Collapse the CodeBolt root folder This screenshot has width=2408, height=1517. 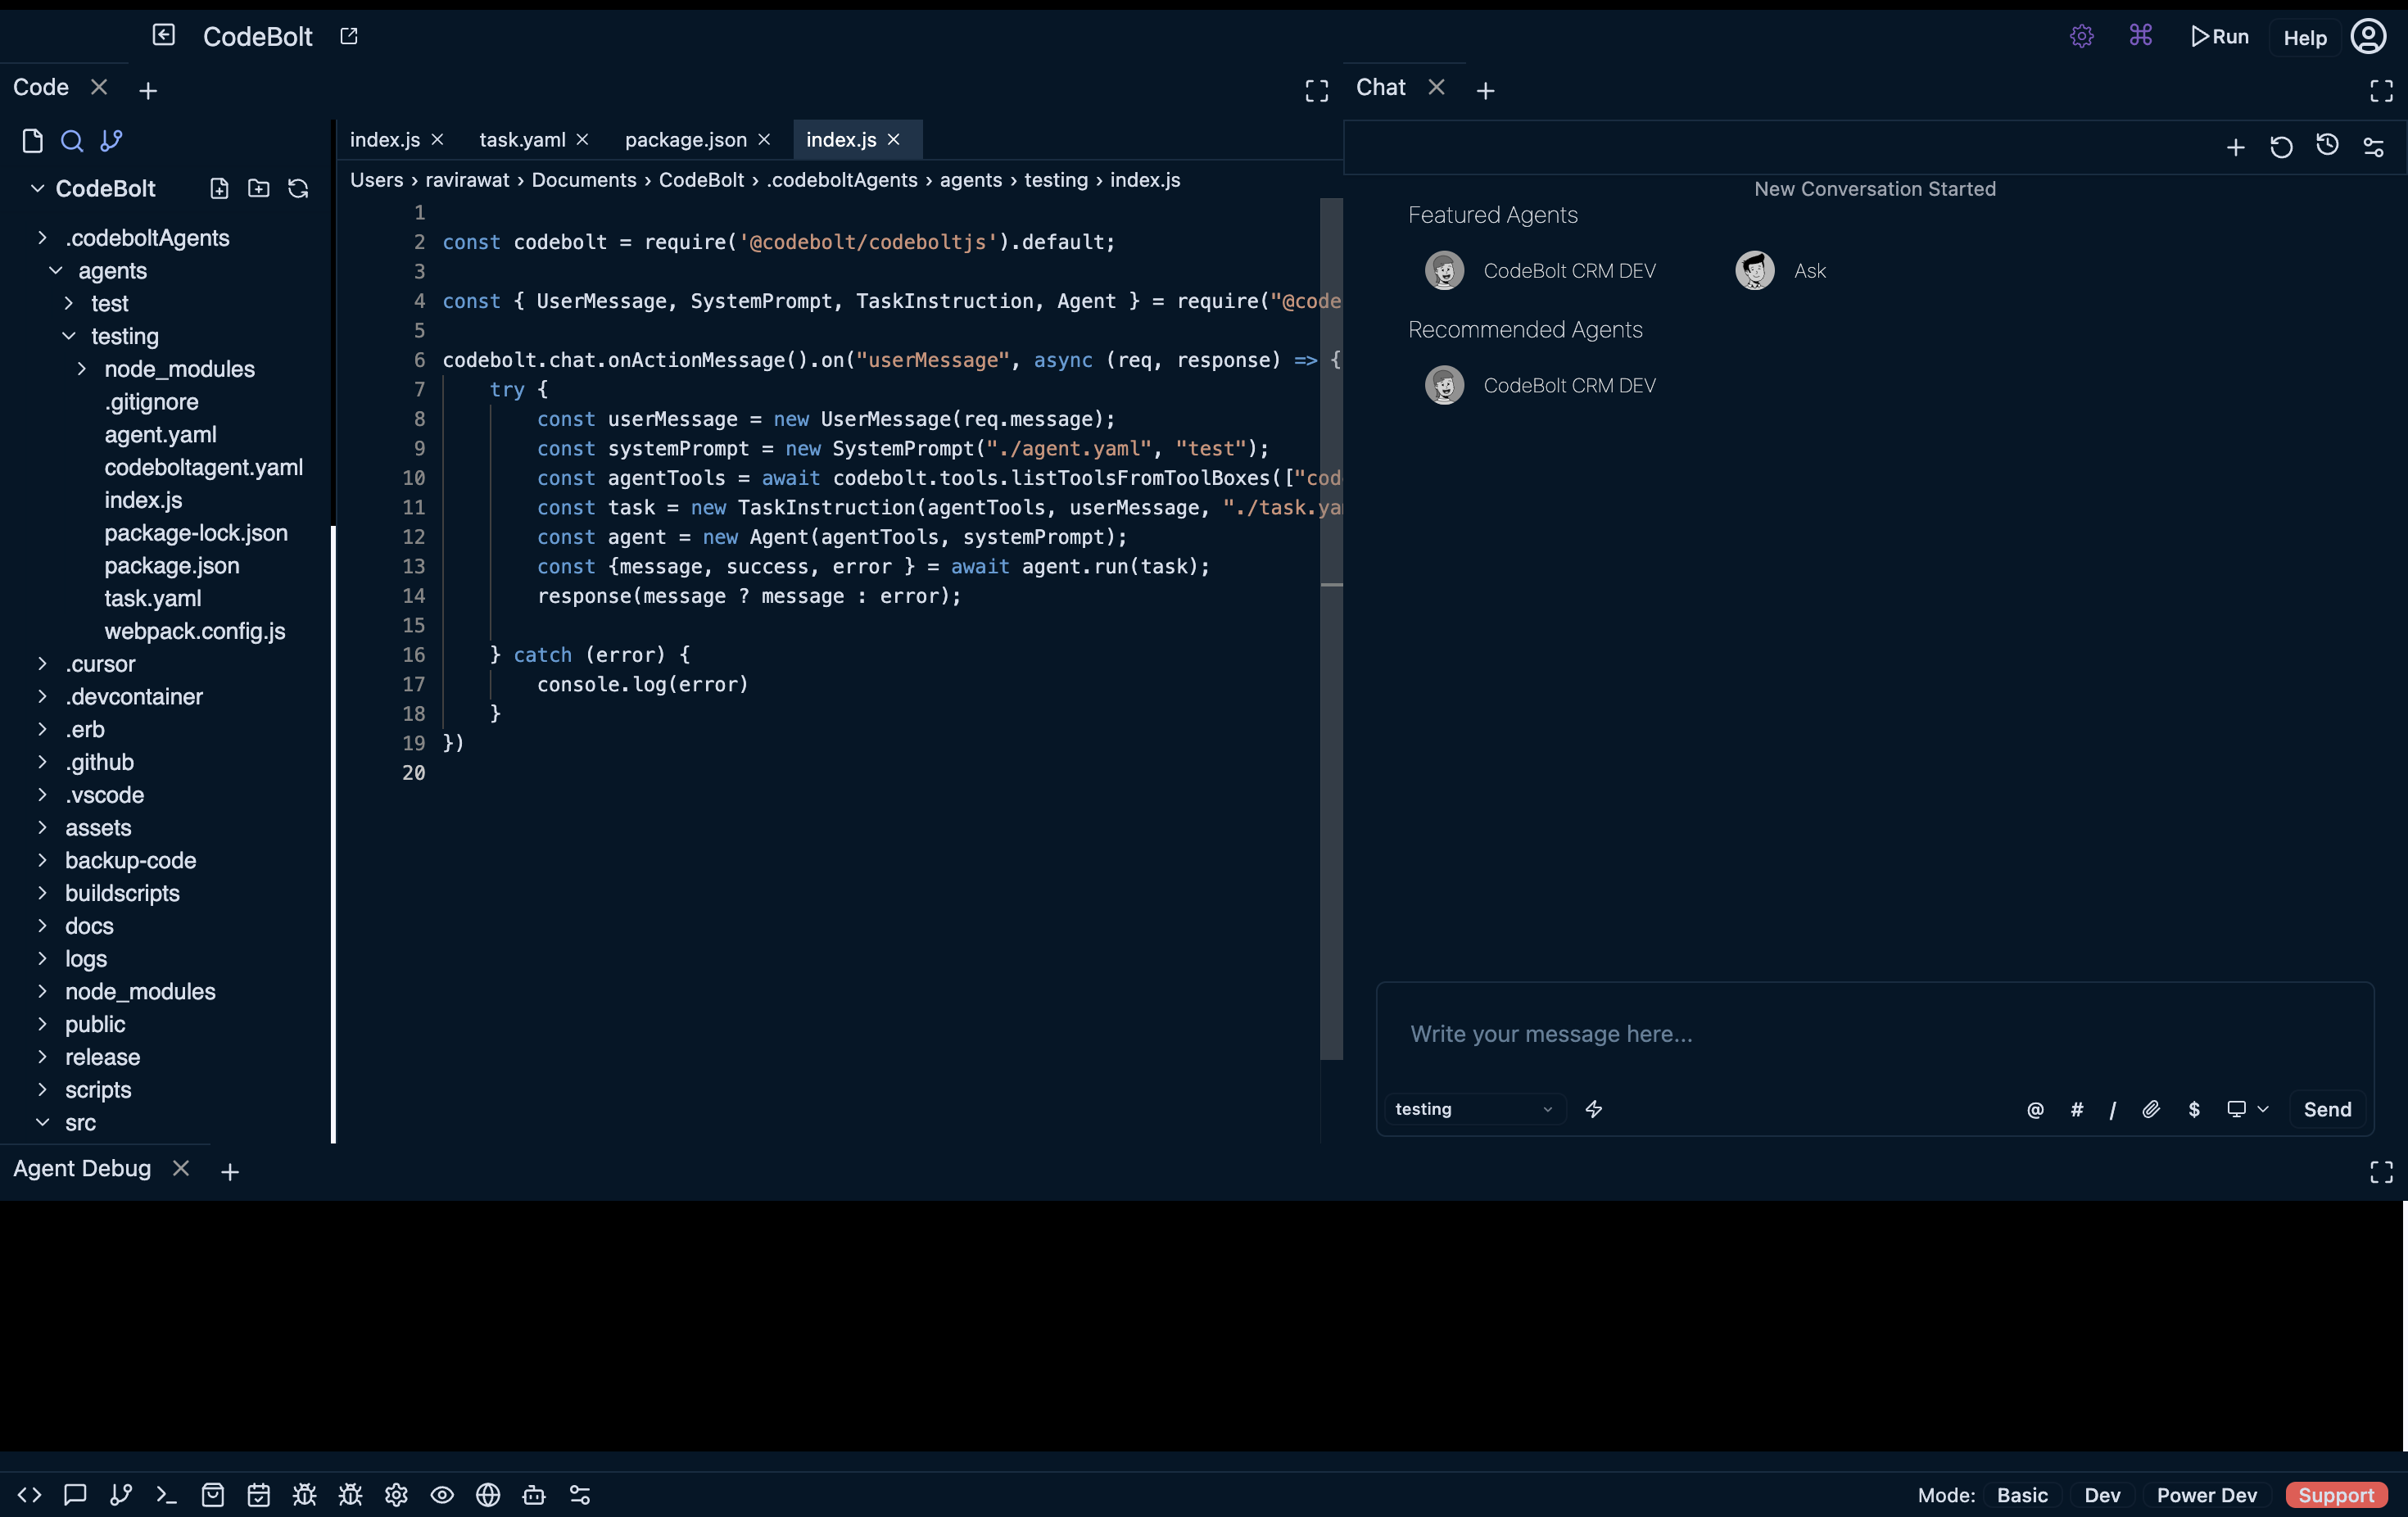(37, 188)
